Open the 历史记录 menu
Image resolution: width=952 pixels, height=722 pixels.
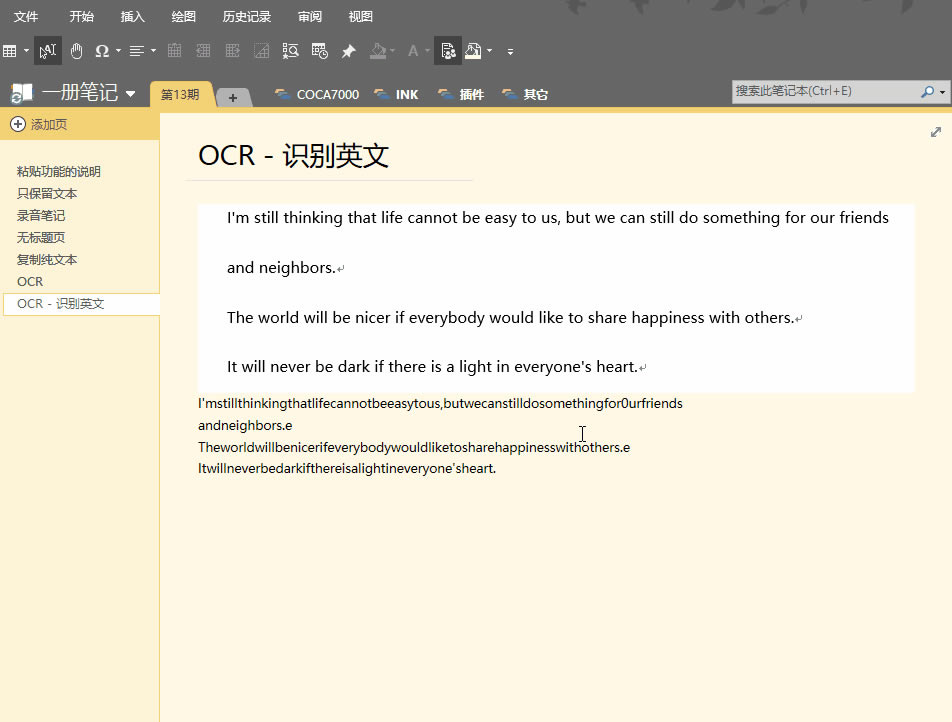click(246, 17)
